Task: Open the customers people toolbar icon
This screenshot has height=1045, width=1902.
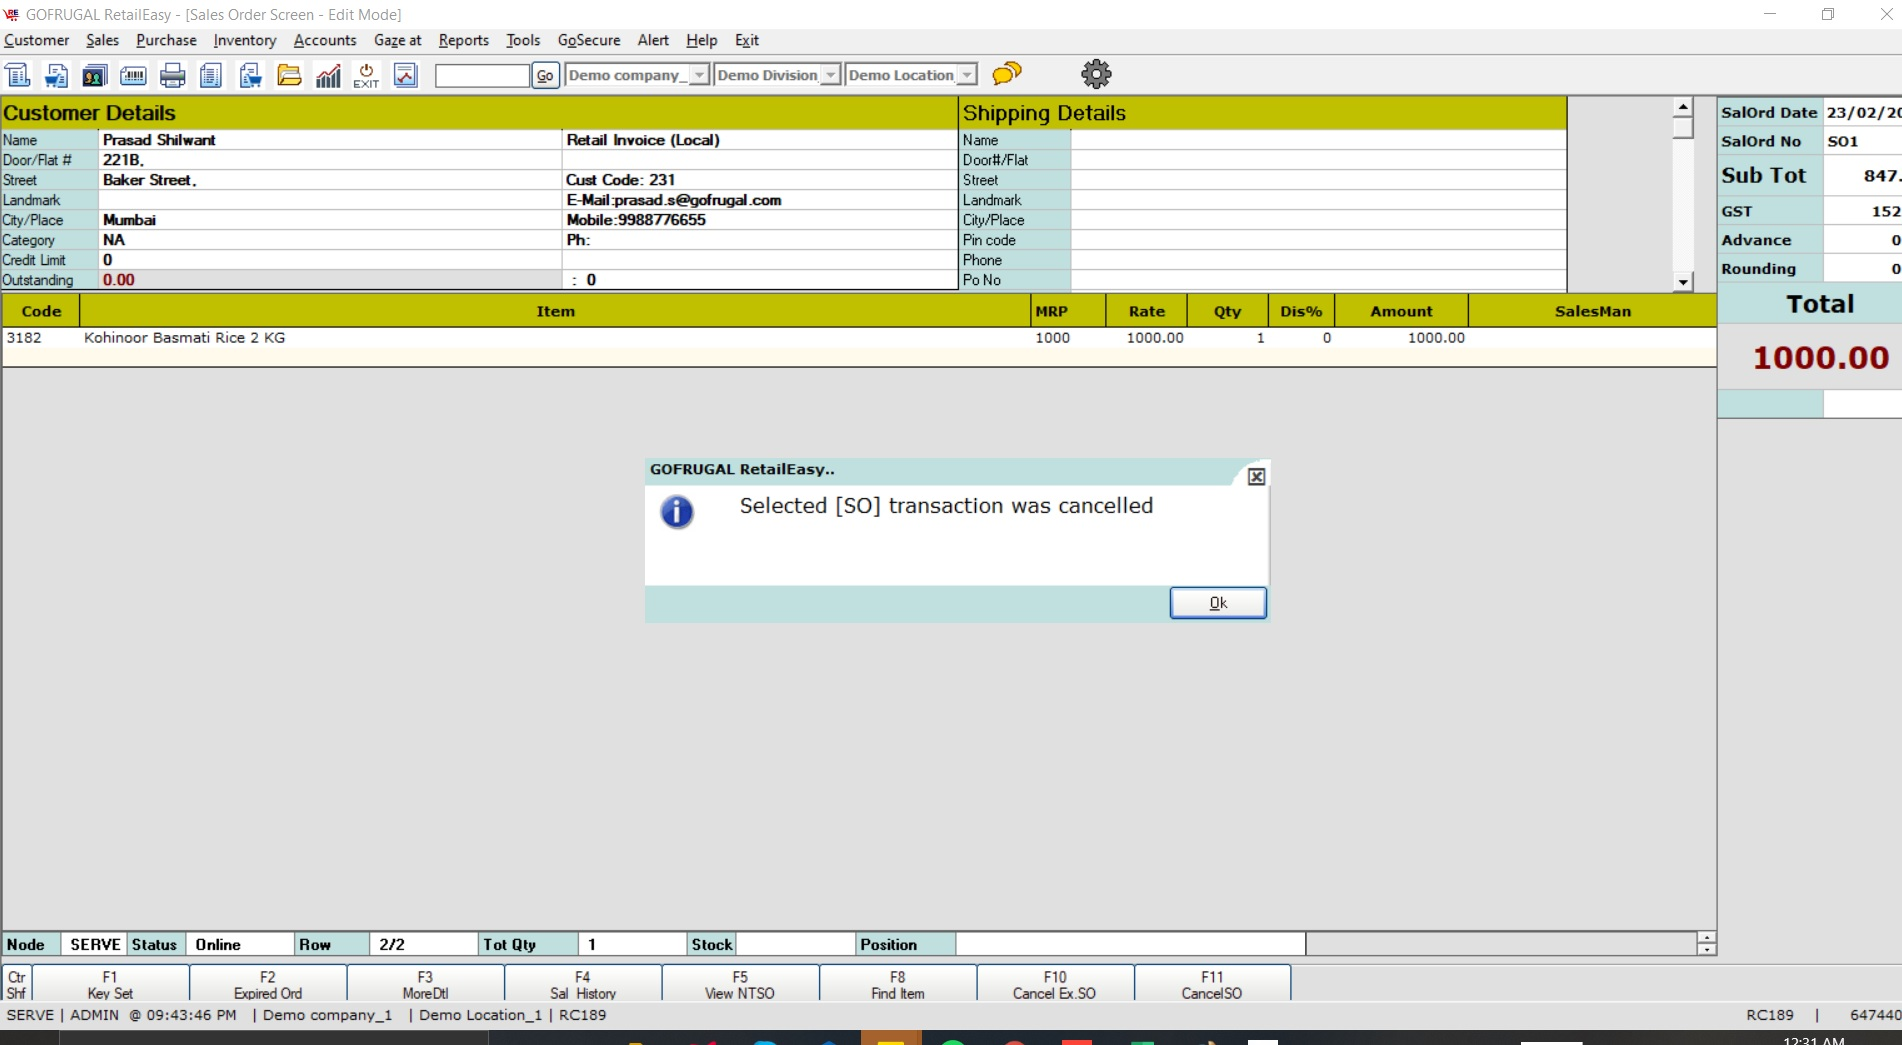Action: (x=95, y=75)
